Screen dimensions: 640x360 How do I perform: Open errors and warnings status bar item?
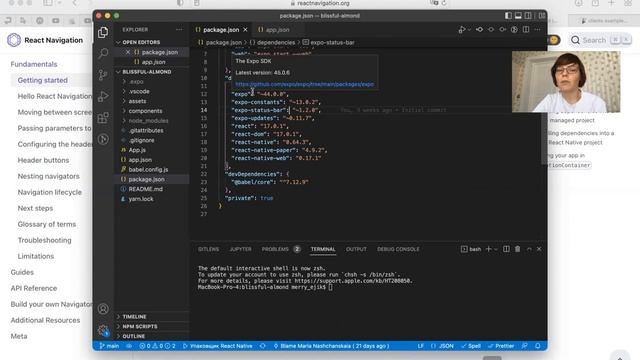(x=158, y=346)
